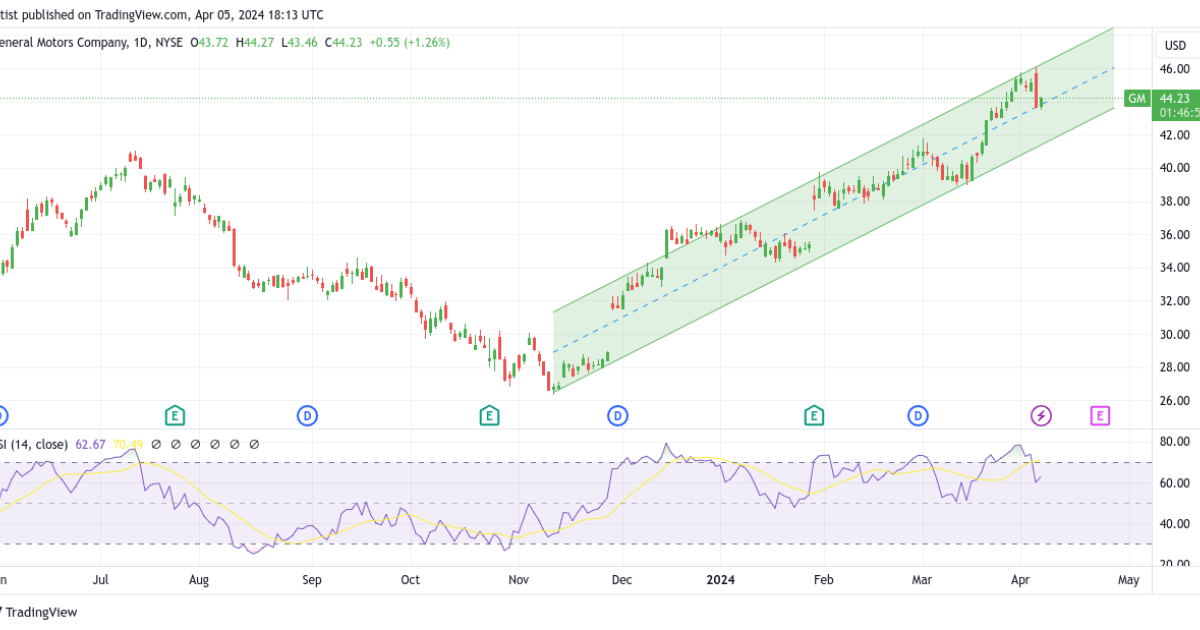Toggle the last crossed-circle icon after RSI values

[x=253, y=443]
